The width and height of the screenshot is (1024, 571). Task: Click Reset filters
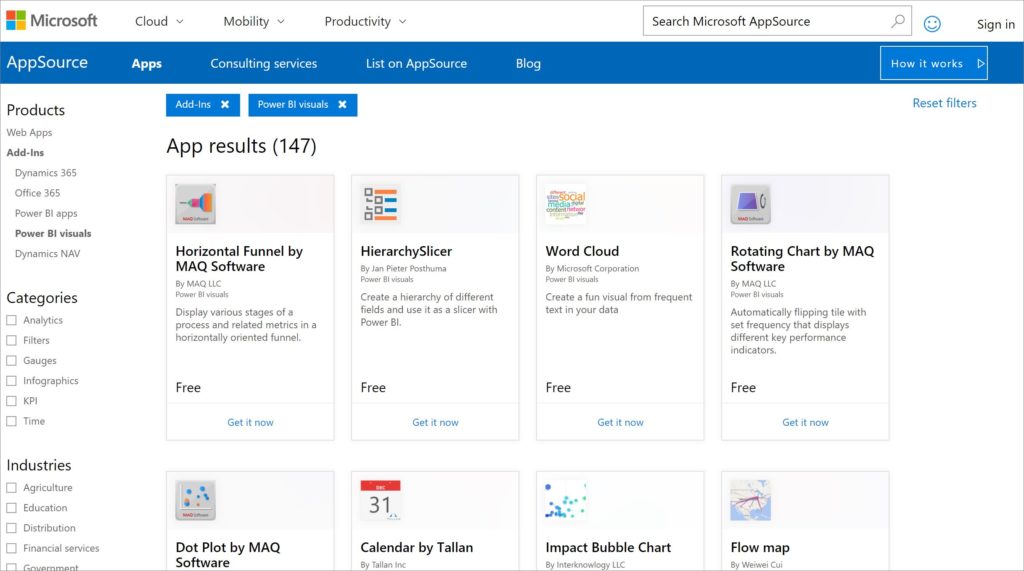(944, 103)
